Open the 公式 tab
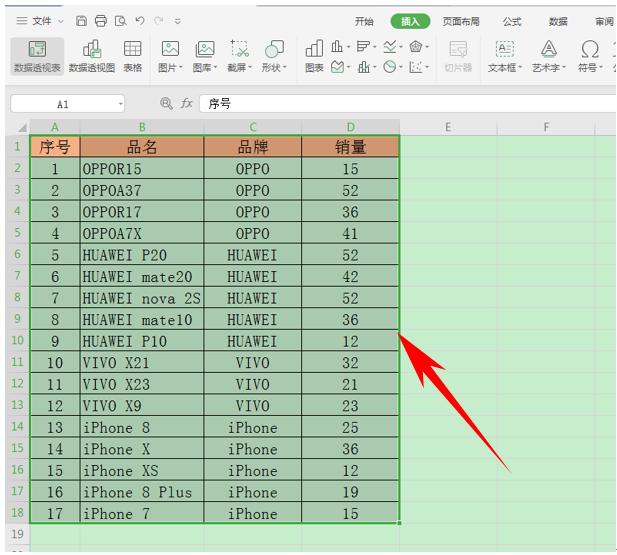The image size is (617, 555). coord(512,21)
